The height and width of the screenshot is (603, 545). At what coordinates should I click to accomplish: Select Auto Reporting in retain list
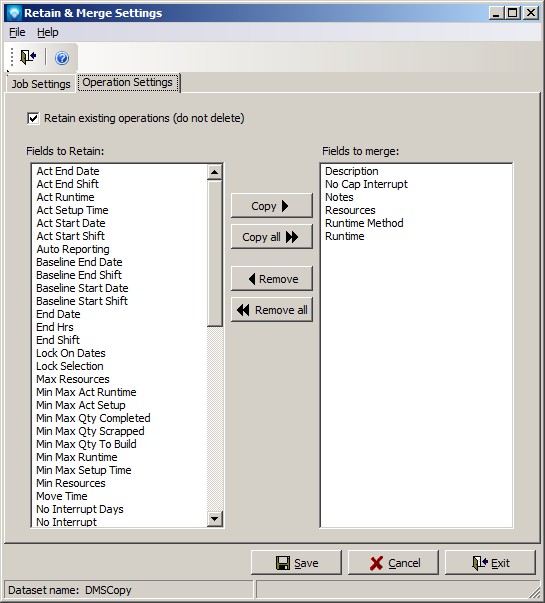pos(73,249)
